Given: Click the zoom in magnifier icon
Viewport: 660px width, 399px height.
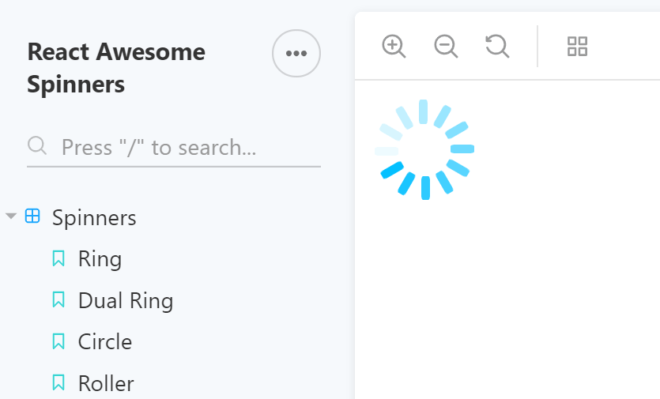Looking at the screenshot, I should click(x=394, y=46).
